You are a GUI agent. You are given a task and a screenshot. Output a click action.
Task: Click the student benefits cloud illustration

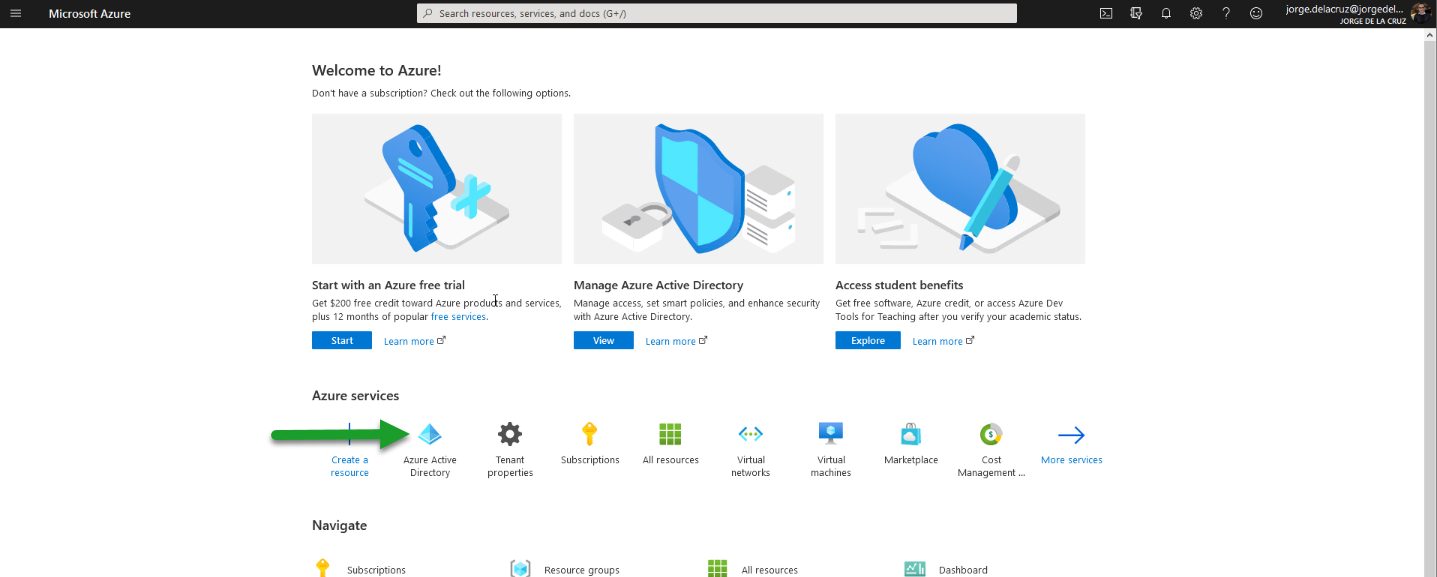[960, 188]
